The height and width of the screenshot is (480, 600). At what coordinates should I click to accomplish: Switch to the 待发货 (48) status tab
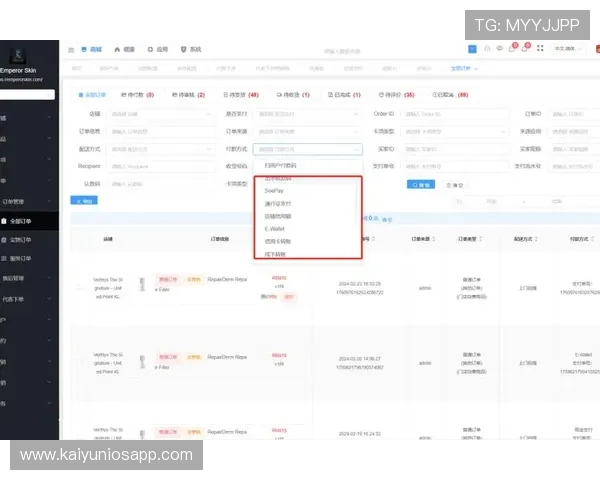click(x=241, y=95)
